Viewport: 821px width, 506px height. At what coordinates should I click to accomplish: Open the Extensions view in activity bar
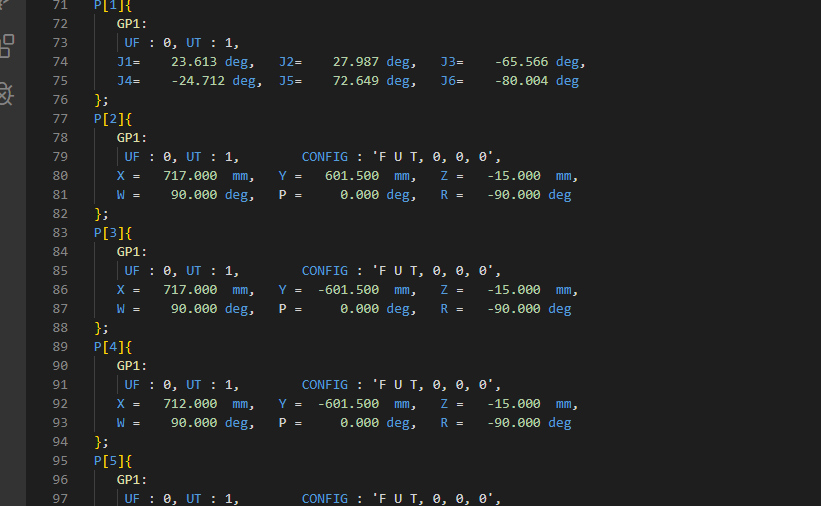click(x=7, y=46)
